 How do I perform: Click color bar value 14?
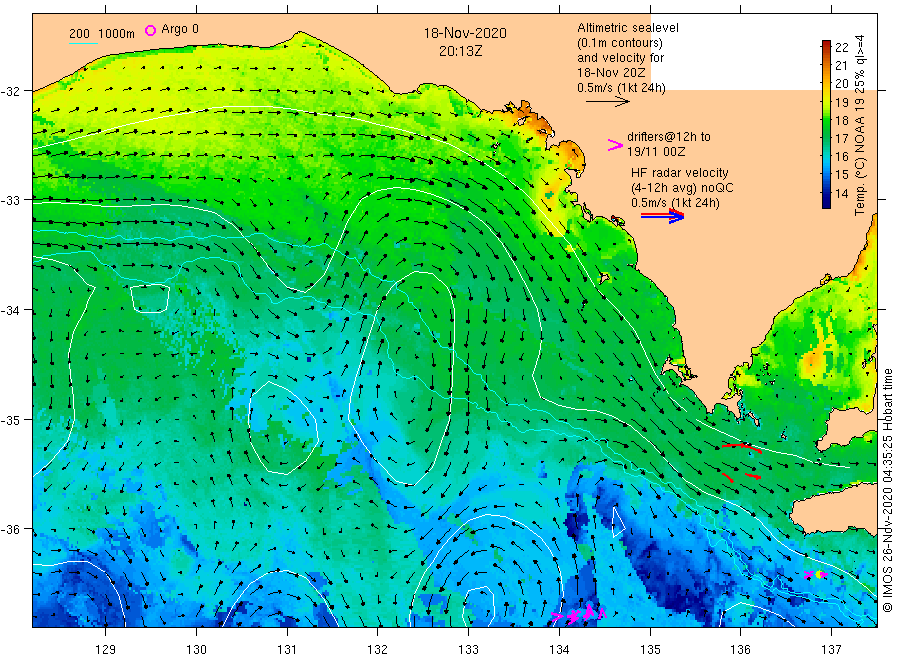841,193
